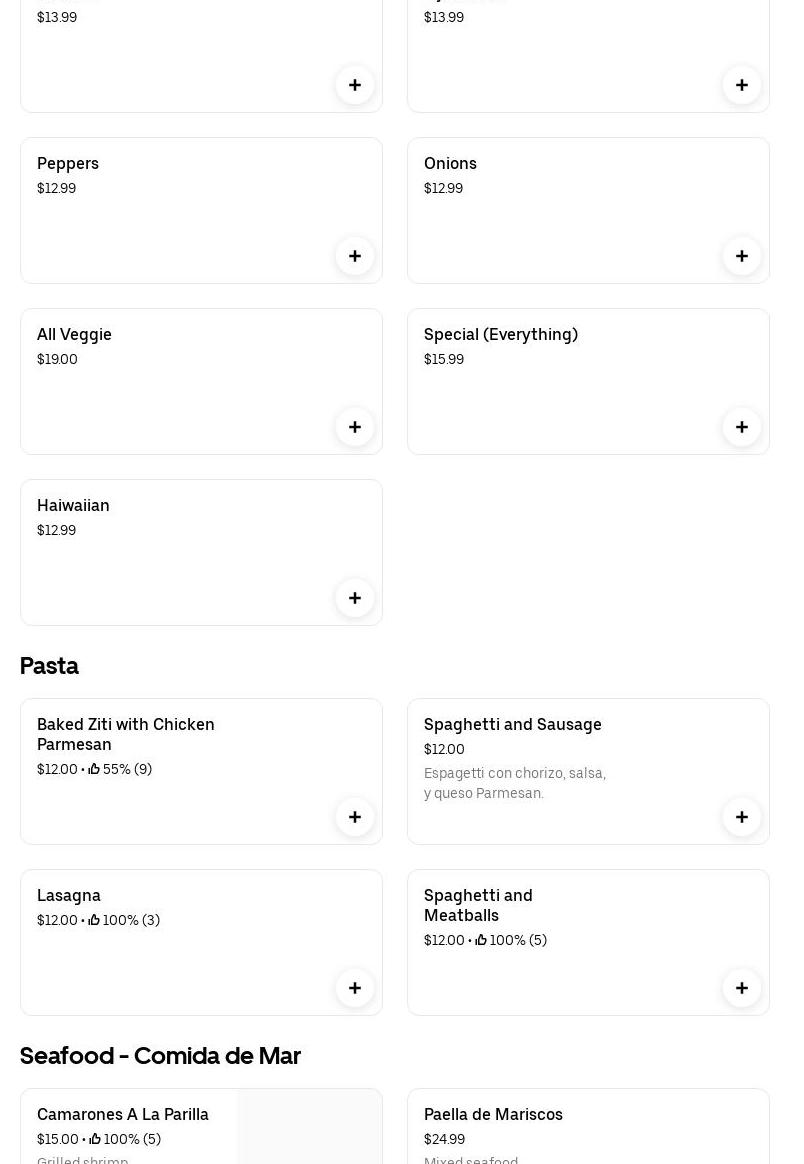
Task: Add Haiwaiian pizza using plus button
Action: (355, 598)
